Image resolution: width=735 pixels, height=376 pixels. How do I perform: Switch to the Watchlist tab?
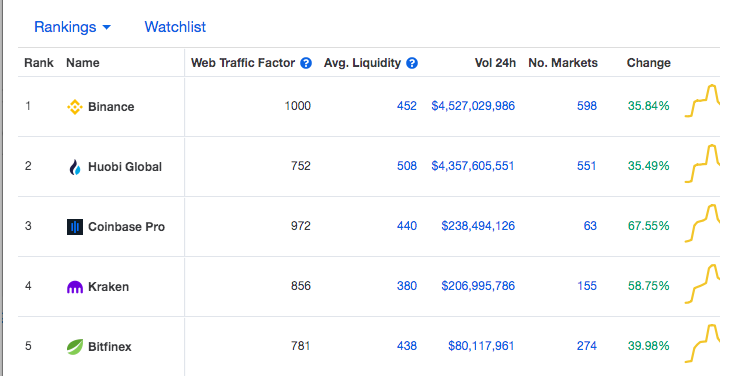[x=175, y=27]
